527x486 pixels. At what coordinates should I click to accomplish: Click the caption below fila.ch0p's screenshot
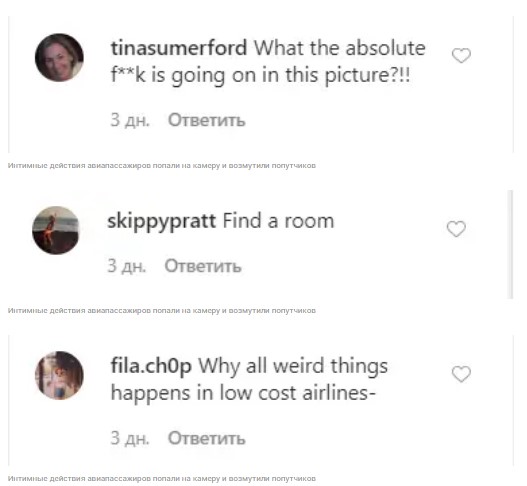coord(162,478)
